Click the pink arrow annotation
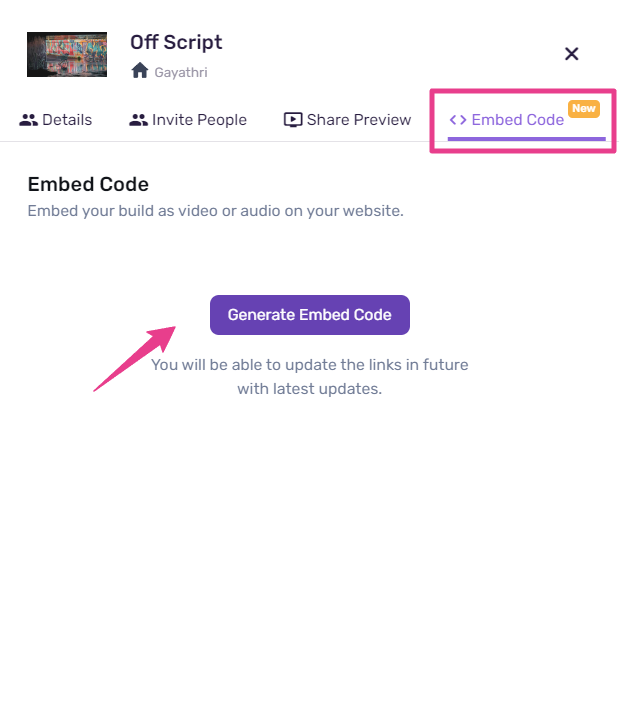 pos(135,357)
